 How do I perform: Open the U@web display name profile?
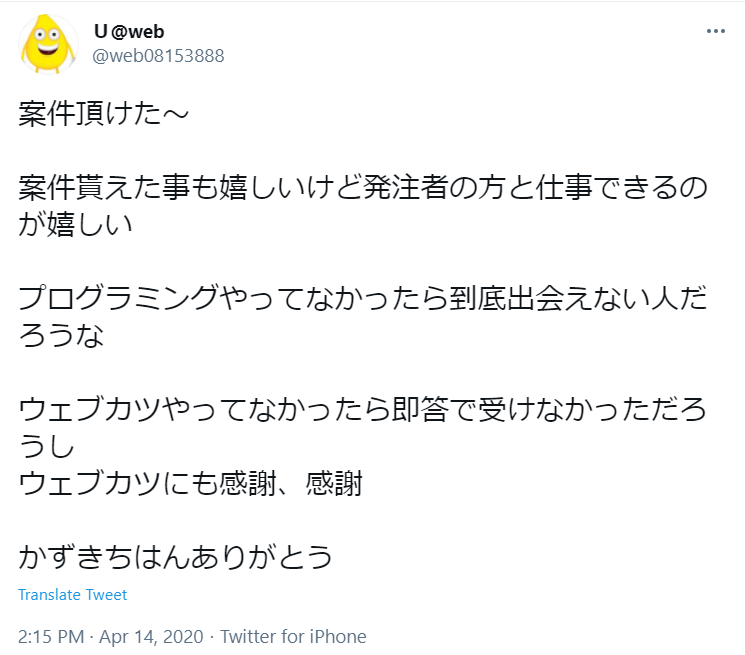click(x=129, y=31)
